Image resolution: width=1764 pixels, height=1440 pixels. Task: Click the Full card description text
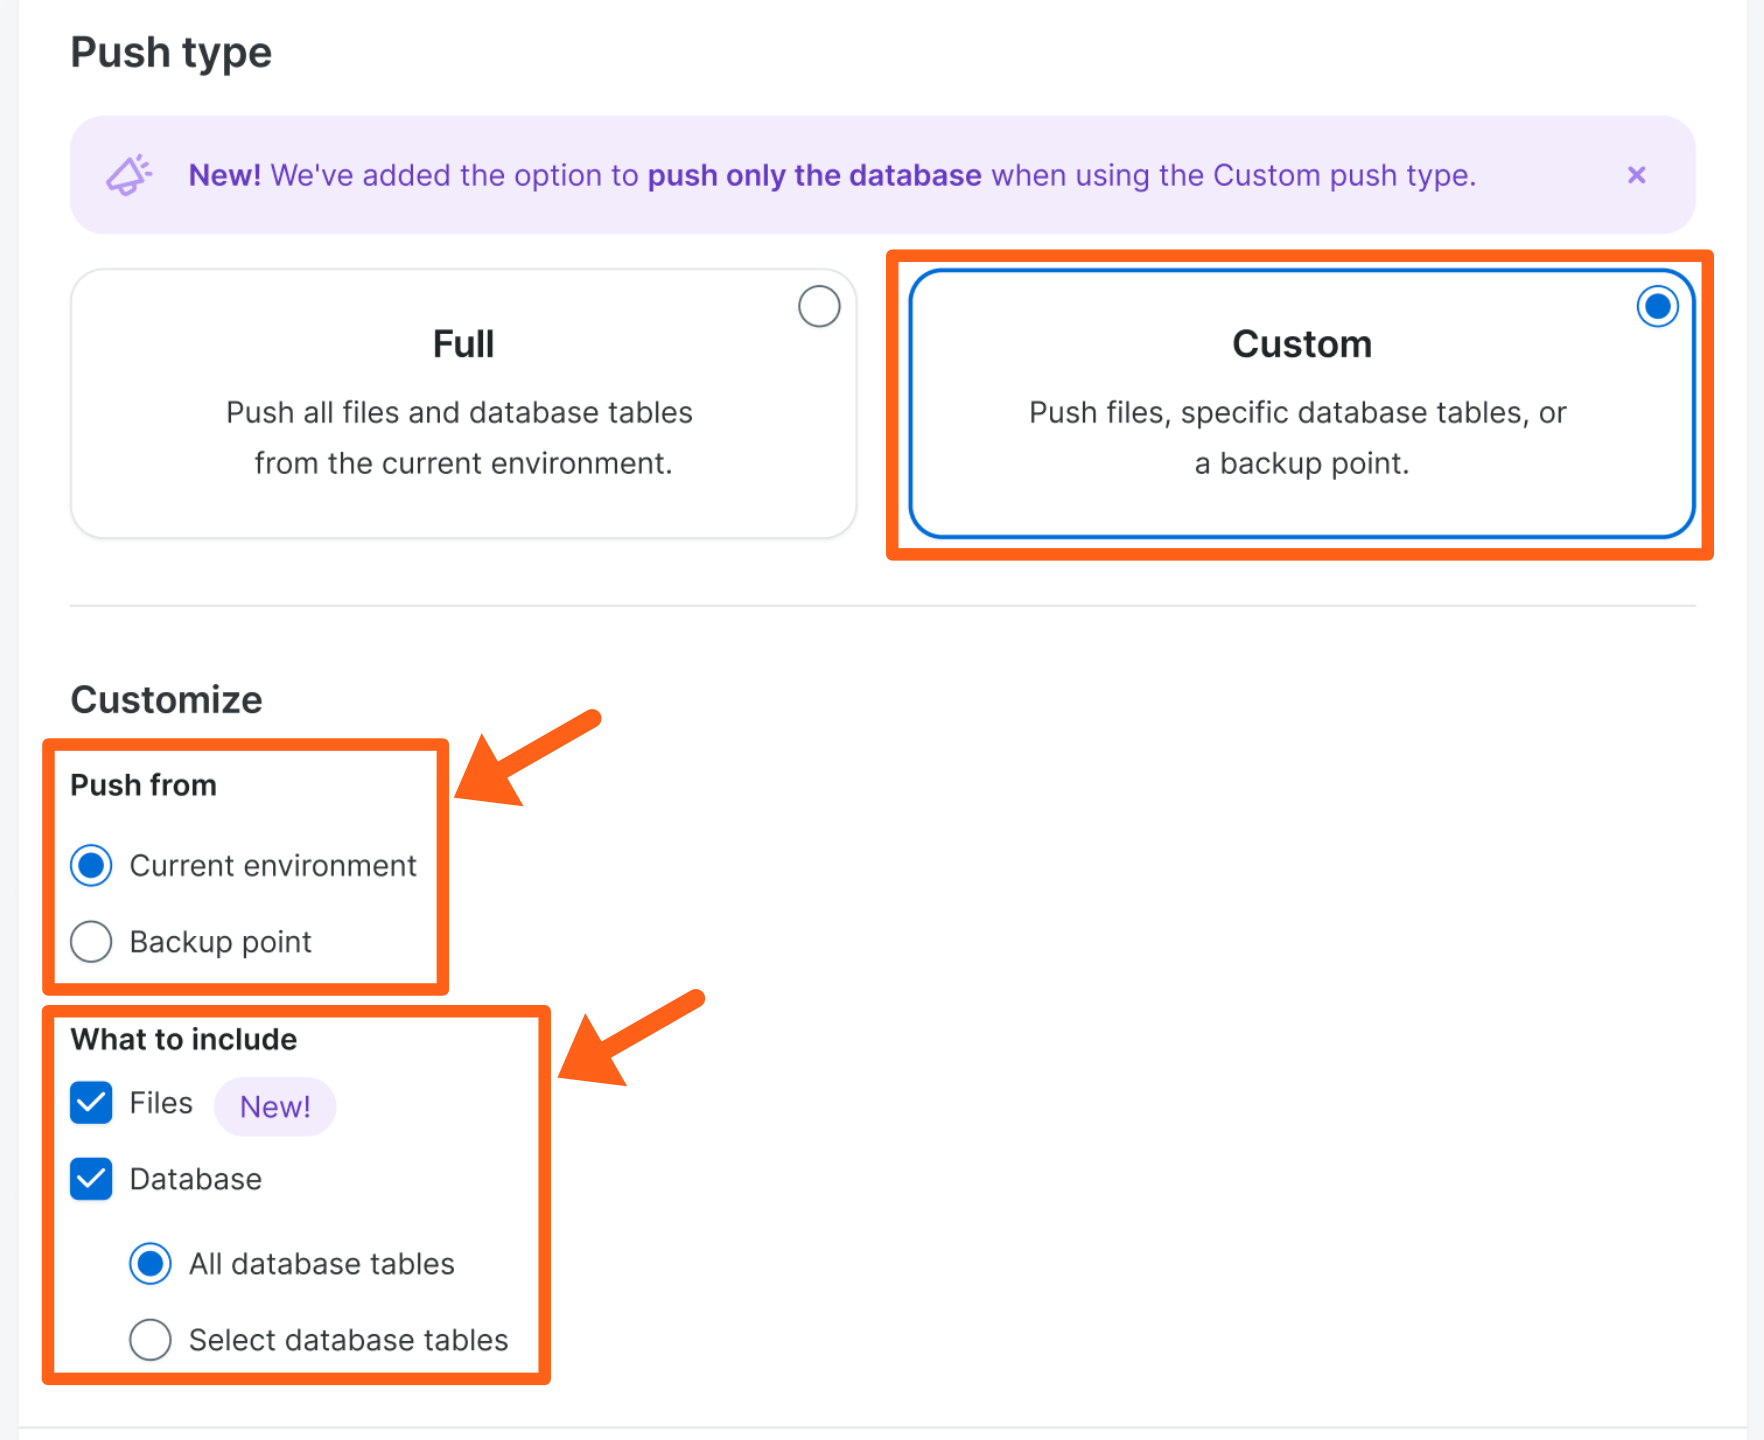pyautogui.click(x=460, y=438)
